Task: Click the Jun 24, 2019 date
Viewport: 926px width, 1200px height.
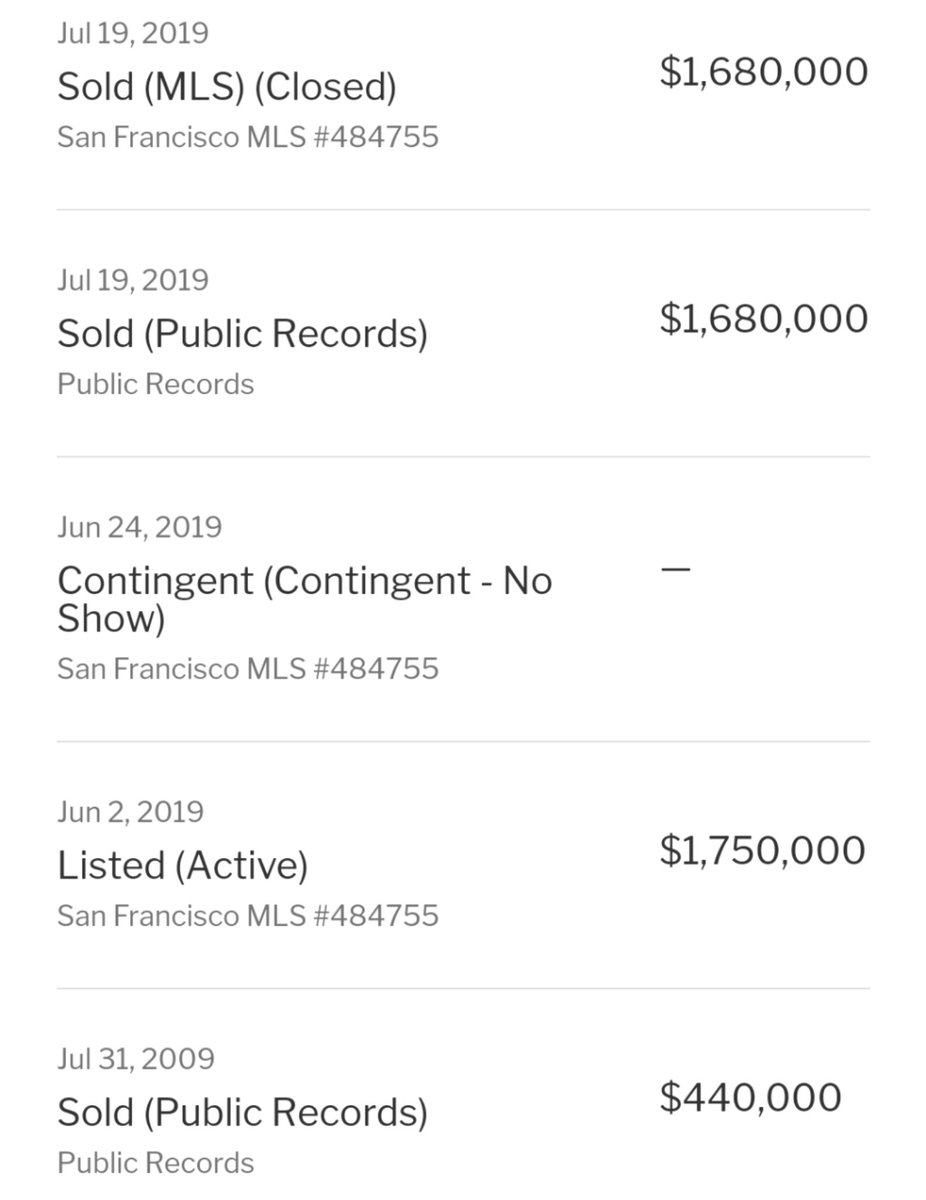Action: point(139,527)
